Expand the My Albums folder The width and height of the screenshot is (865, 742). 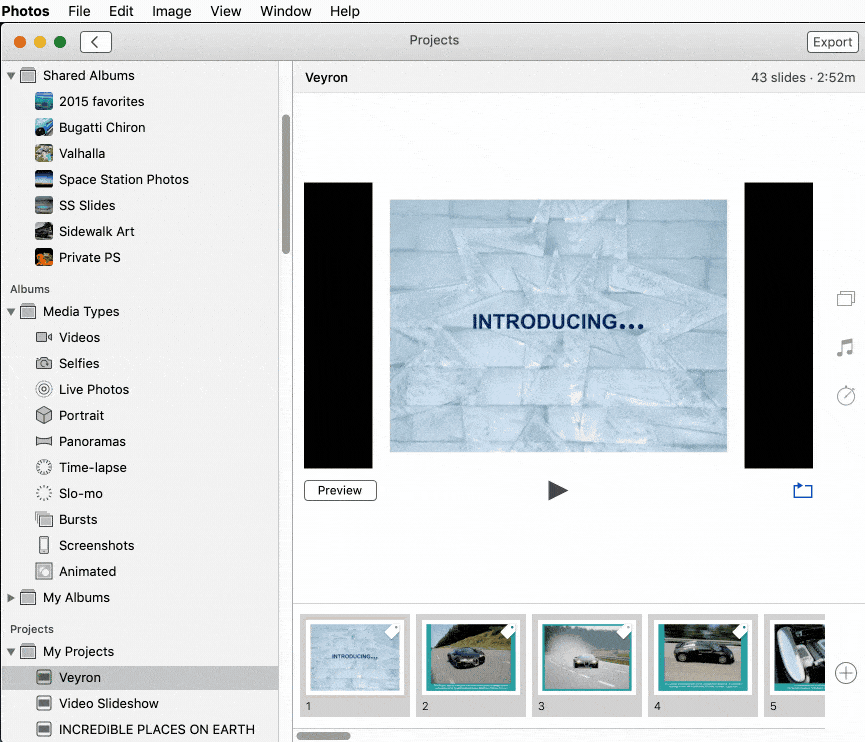click(12, 598)
